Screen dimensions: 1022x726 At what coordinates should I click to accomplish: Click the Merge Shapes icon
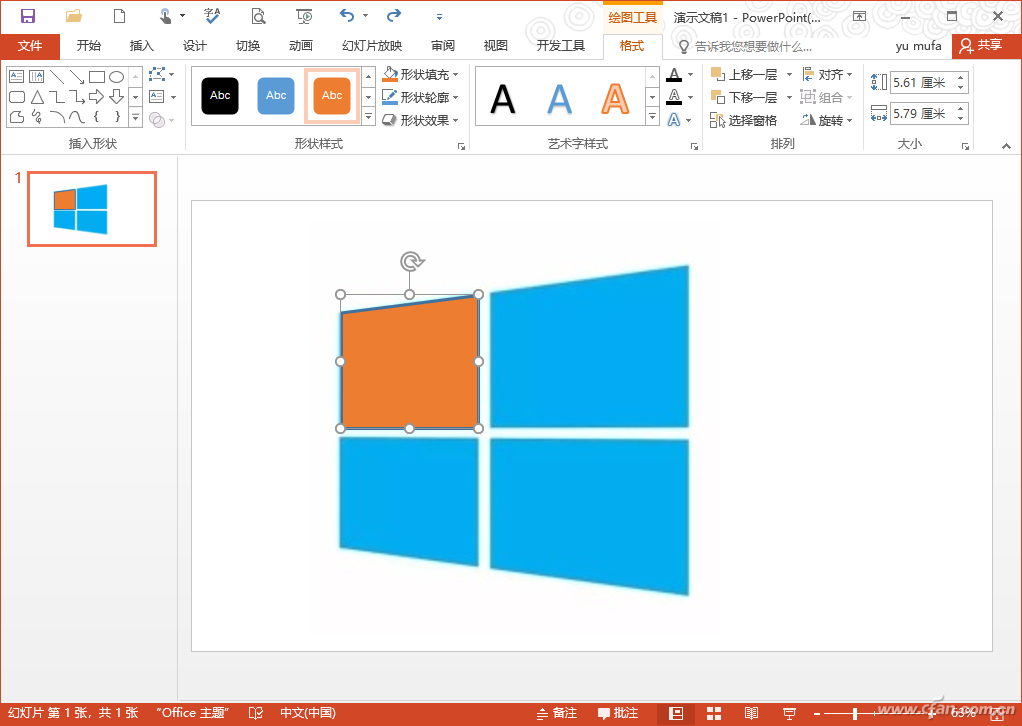(157, 120)
